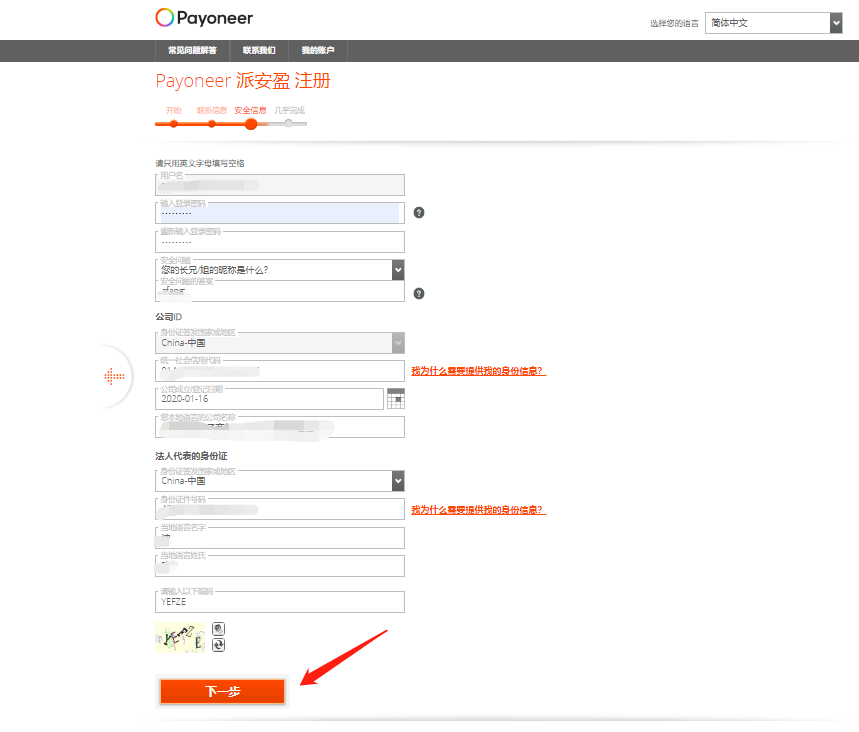This screenshot has height=732, width=859.
Task: Open the 公司ID country dropdown showing China-中国
Action: point(280,343)
